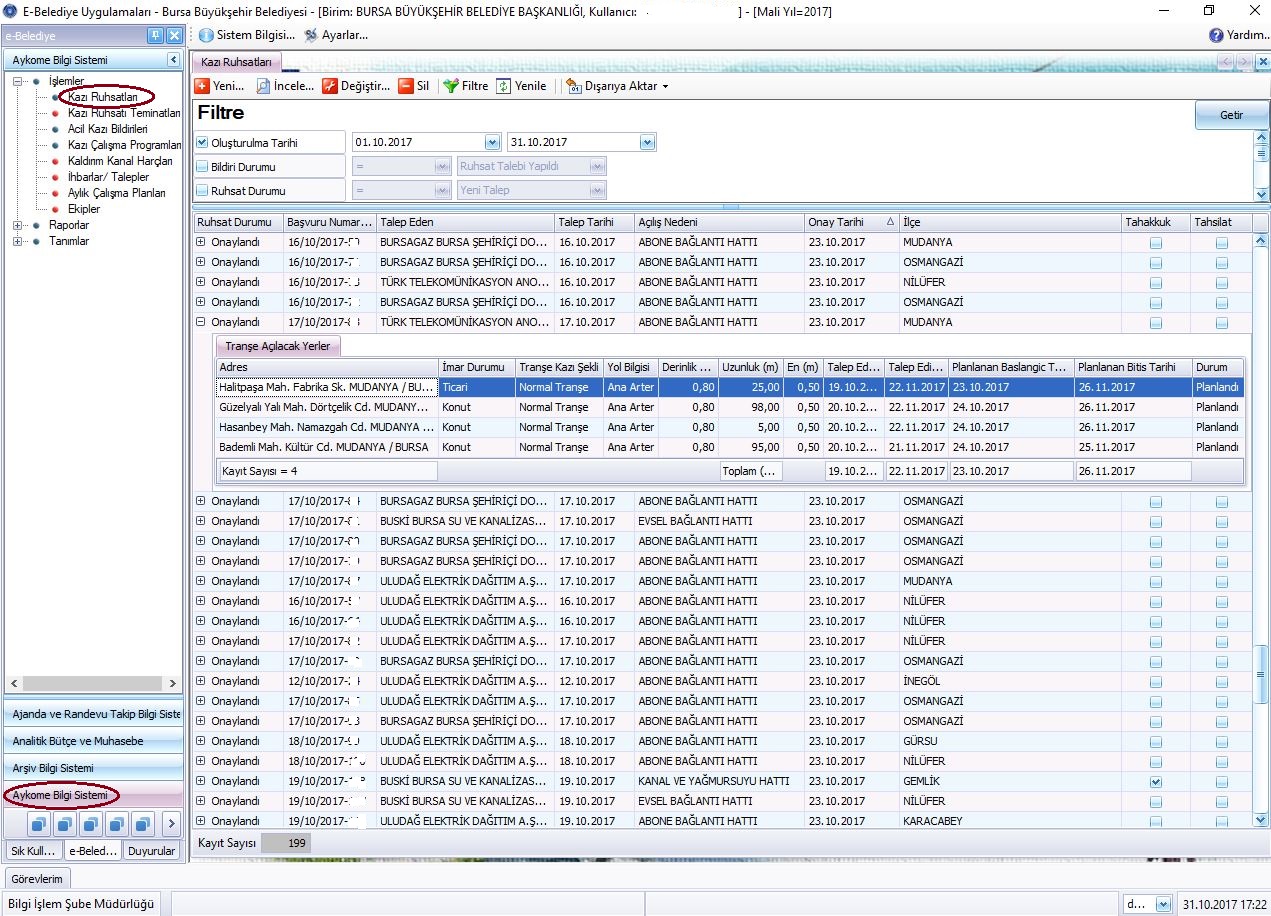
Task: Switch to the Duyurular tab
Action: pos(151,851)
